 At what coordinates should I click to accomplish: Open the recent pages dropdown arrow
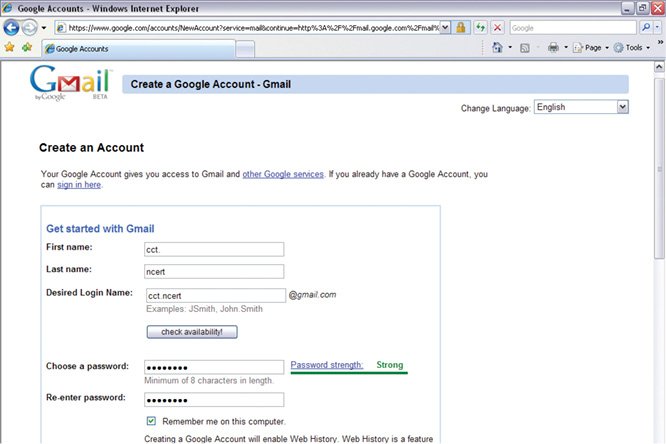pyautogui.click(x=44, y=28)
